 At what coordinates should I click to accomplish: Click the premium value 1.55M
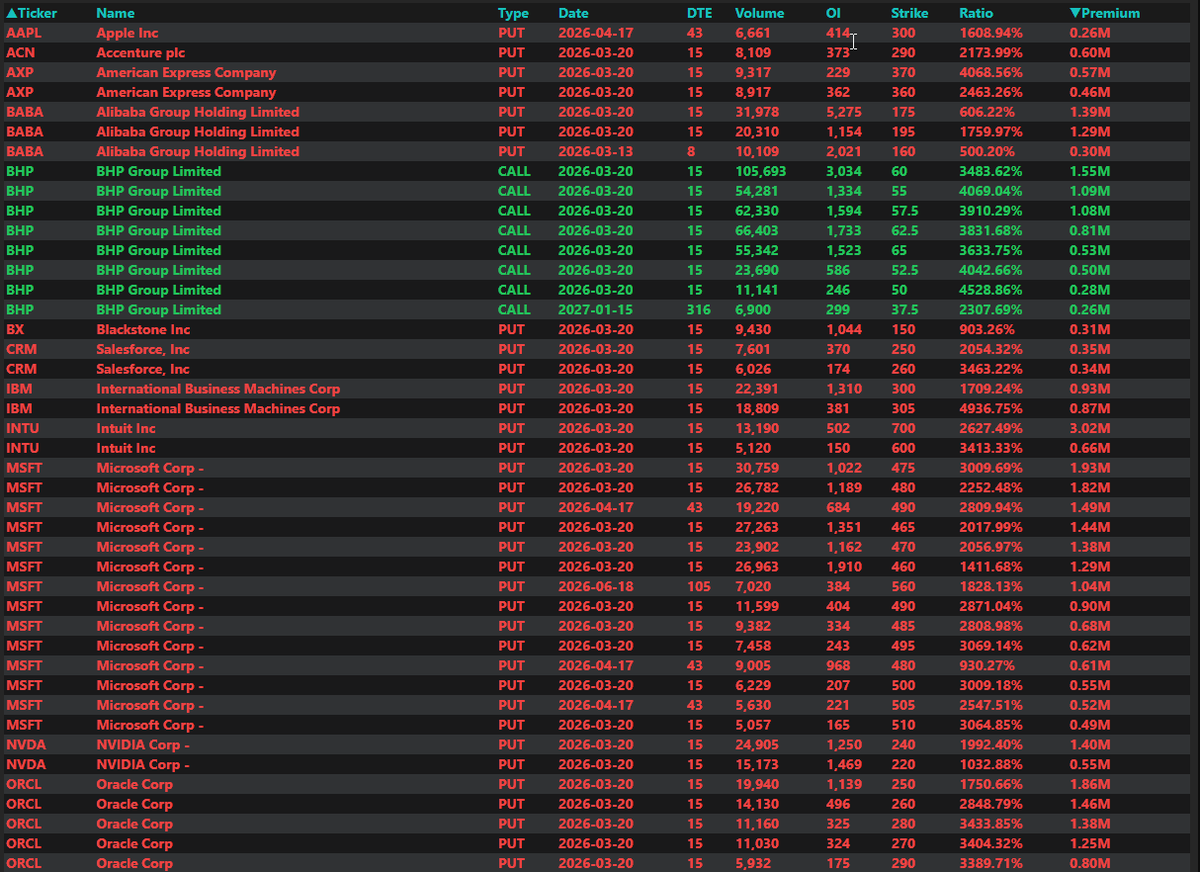click(1090, 171)
